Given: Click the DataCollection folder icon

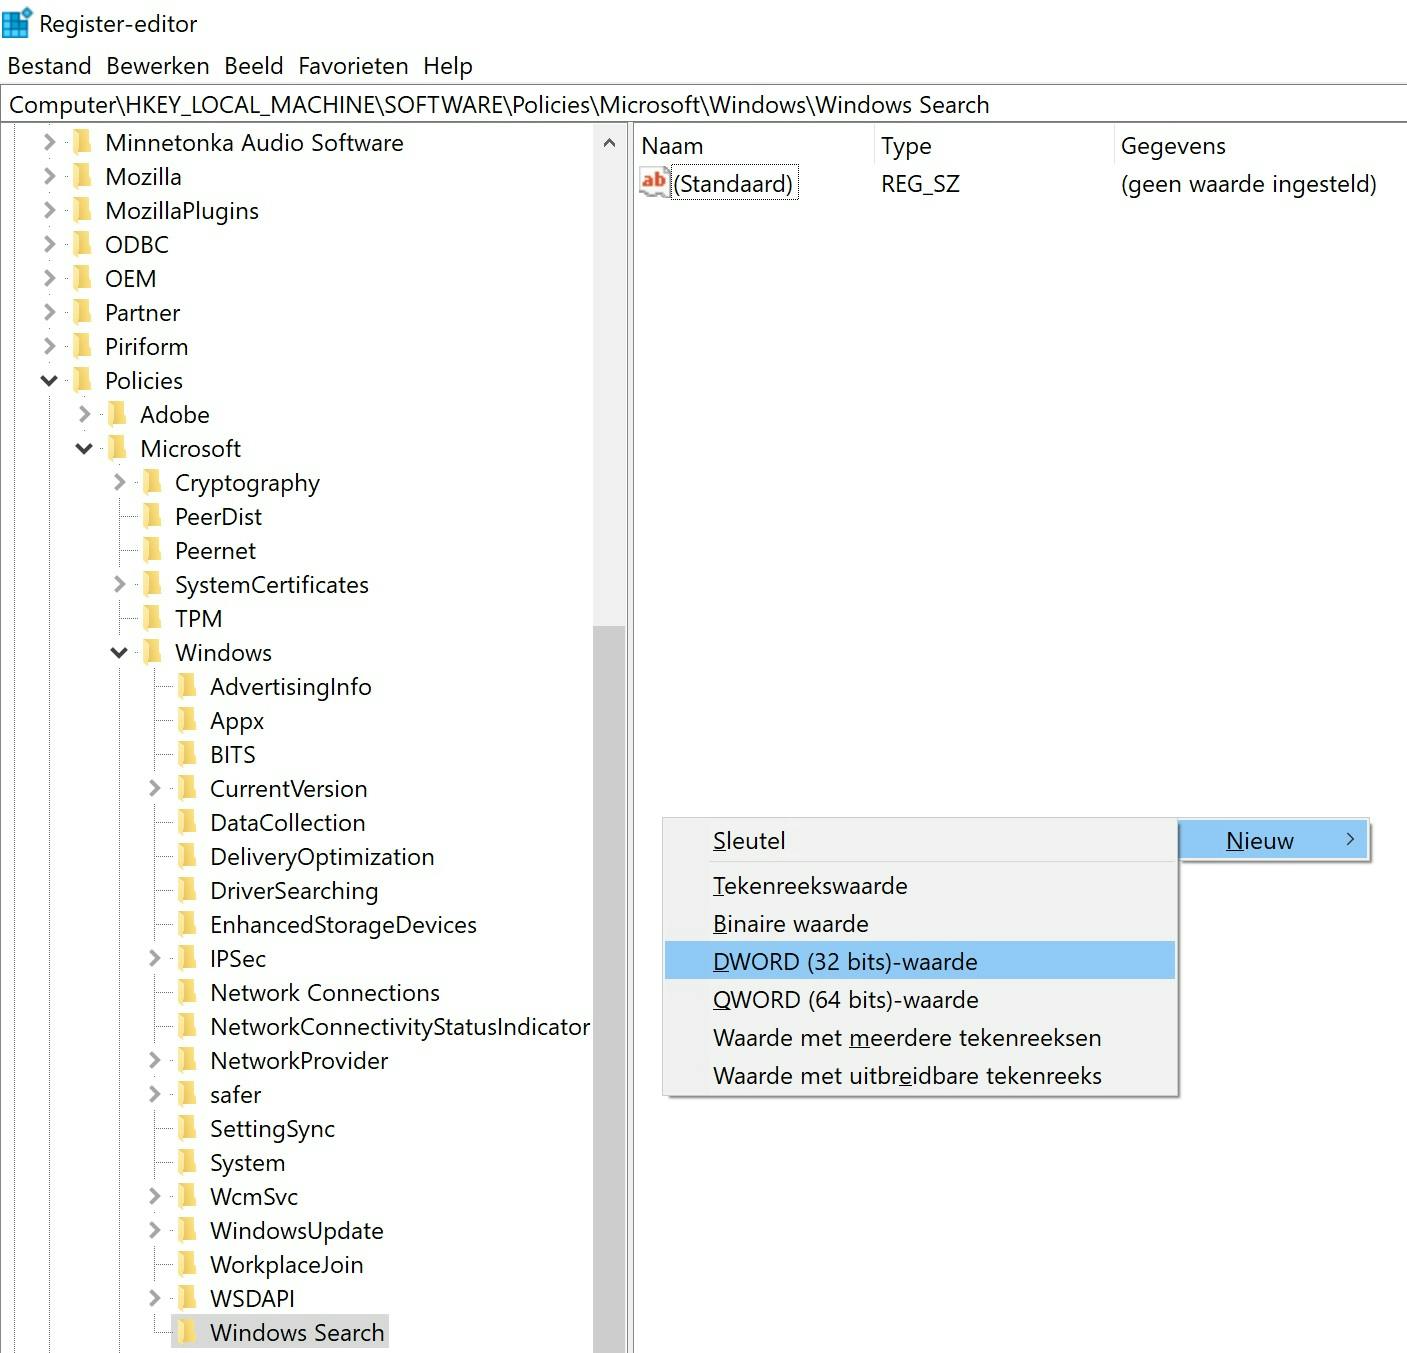Looking at the screenshot, I should pyautogui.click(x=188, y=822).
